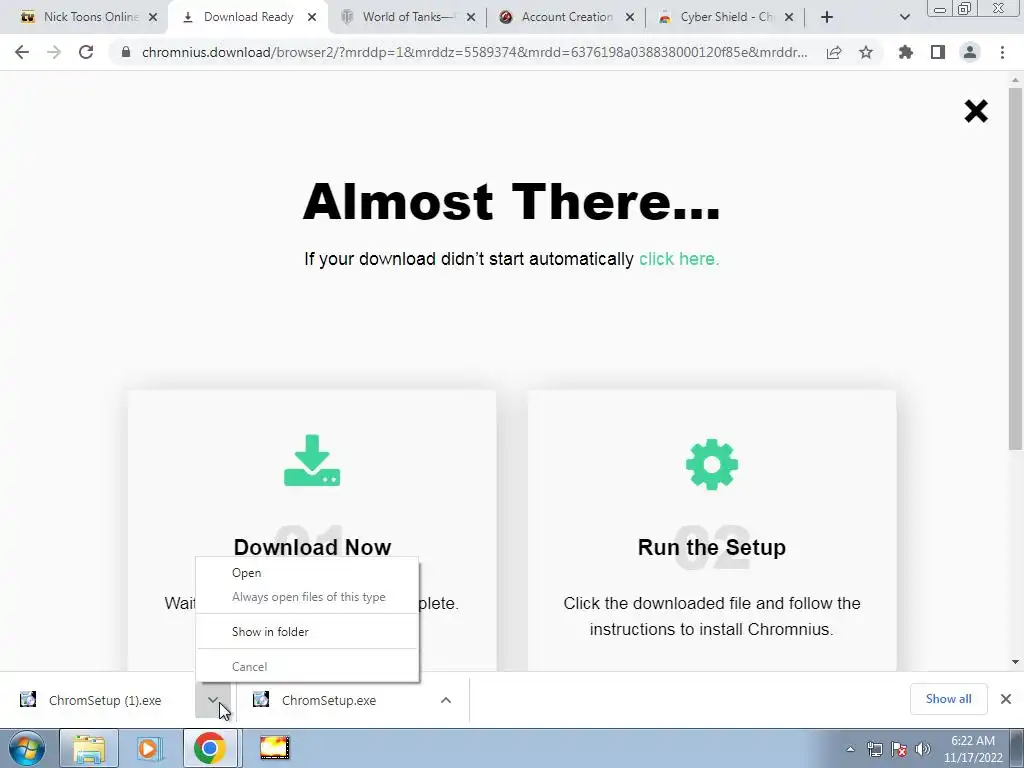Launch Windows Media Player from taskbar

tap(148, 748)
